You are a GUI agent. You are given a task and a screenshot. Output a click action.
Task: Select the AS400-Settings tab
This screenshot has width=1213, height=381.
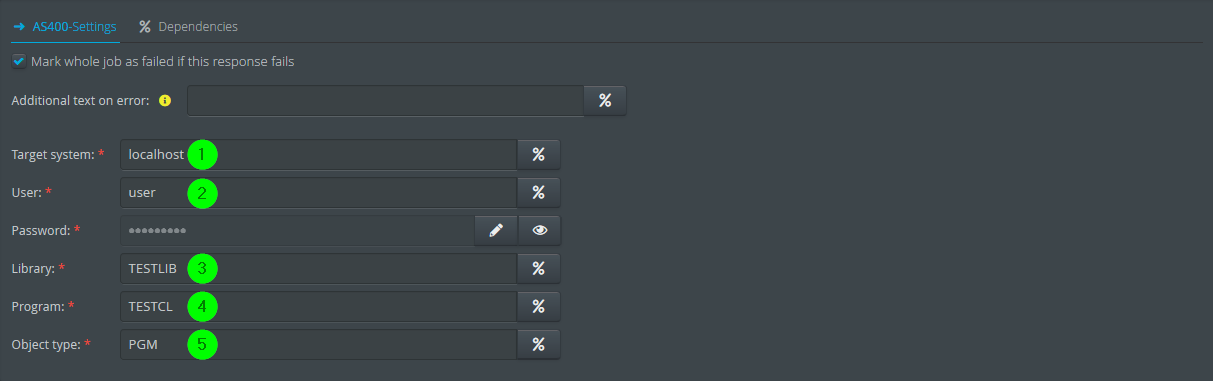66,26
